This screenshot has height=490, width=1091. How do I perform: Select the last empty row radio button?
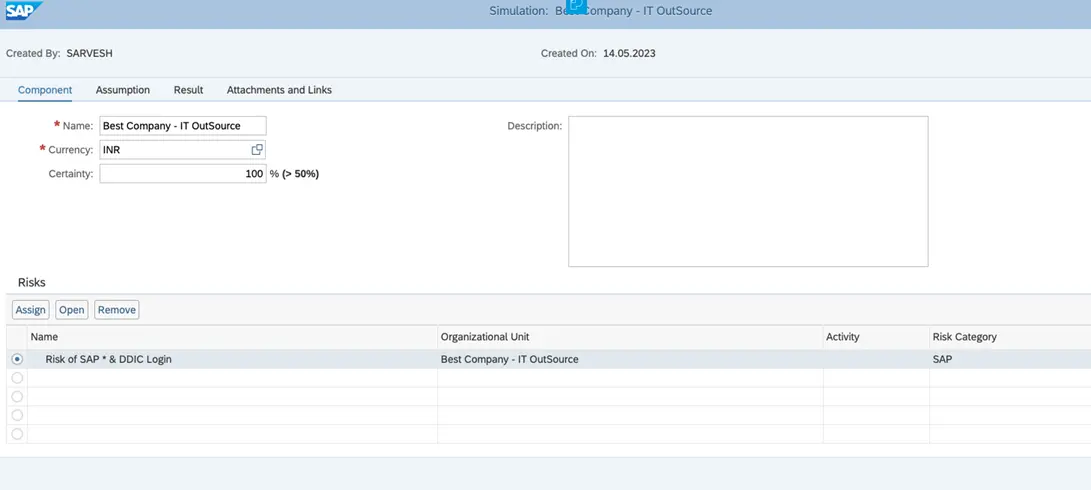coord(17,434)
